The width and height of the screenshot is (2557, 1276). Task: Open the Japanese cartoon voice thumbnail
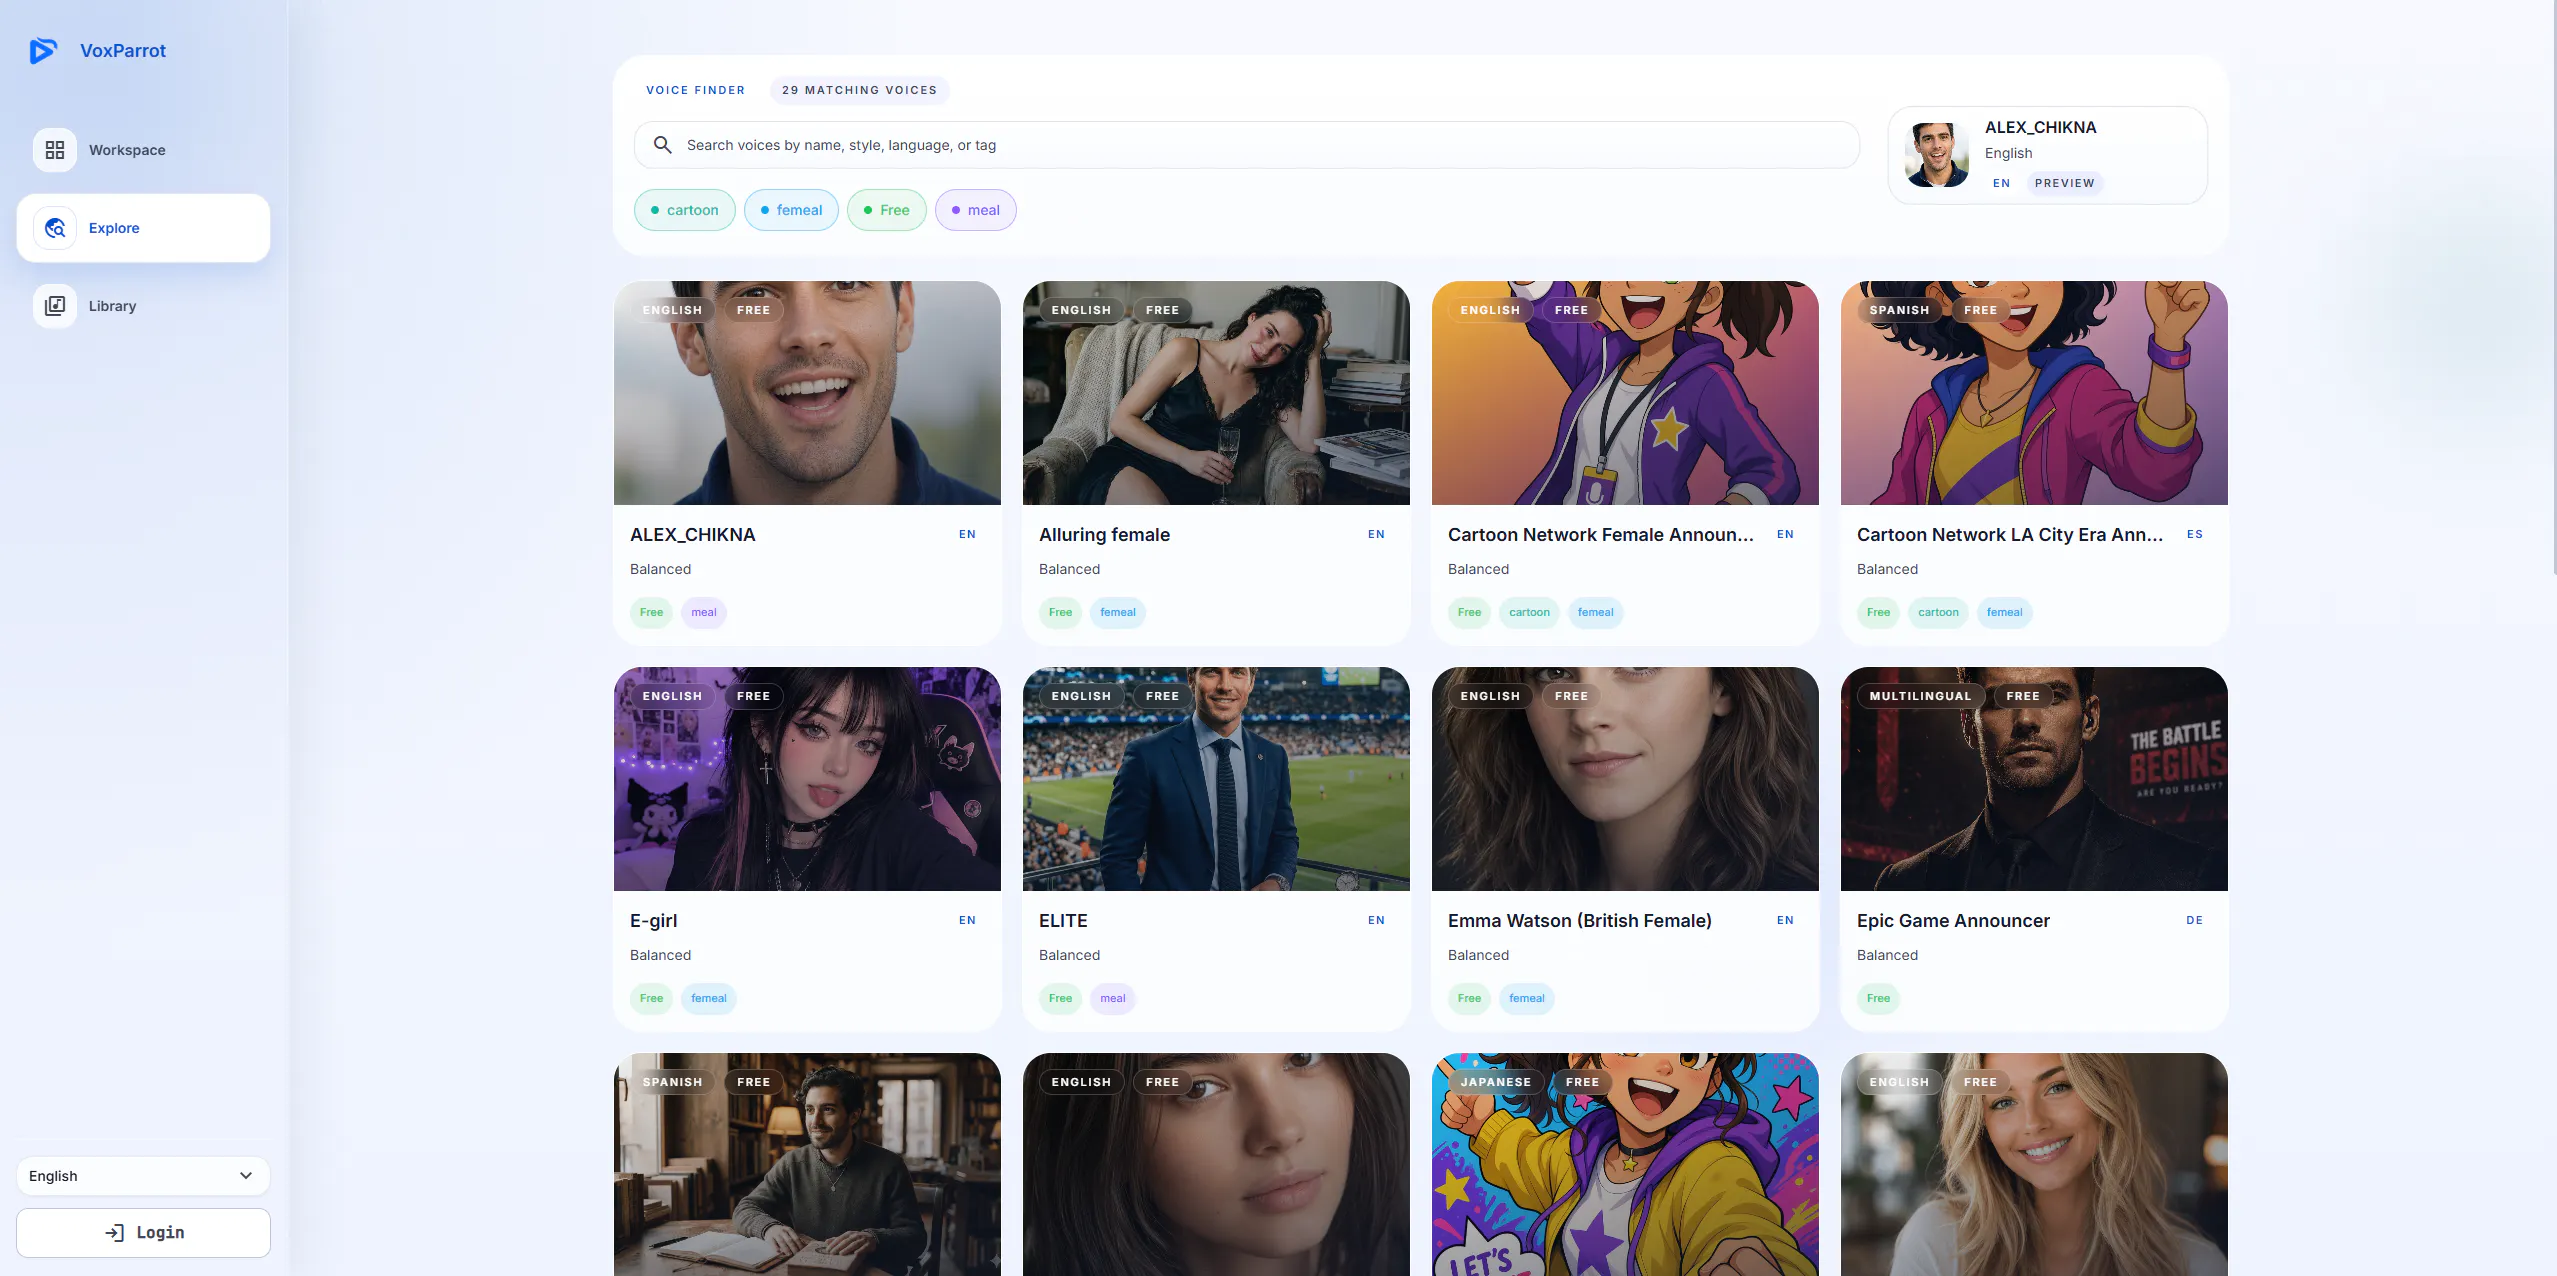(1625, 1164)
